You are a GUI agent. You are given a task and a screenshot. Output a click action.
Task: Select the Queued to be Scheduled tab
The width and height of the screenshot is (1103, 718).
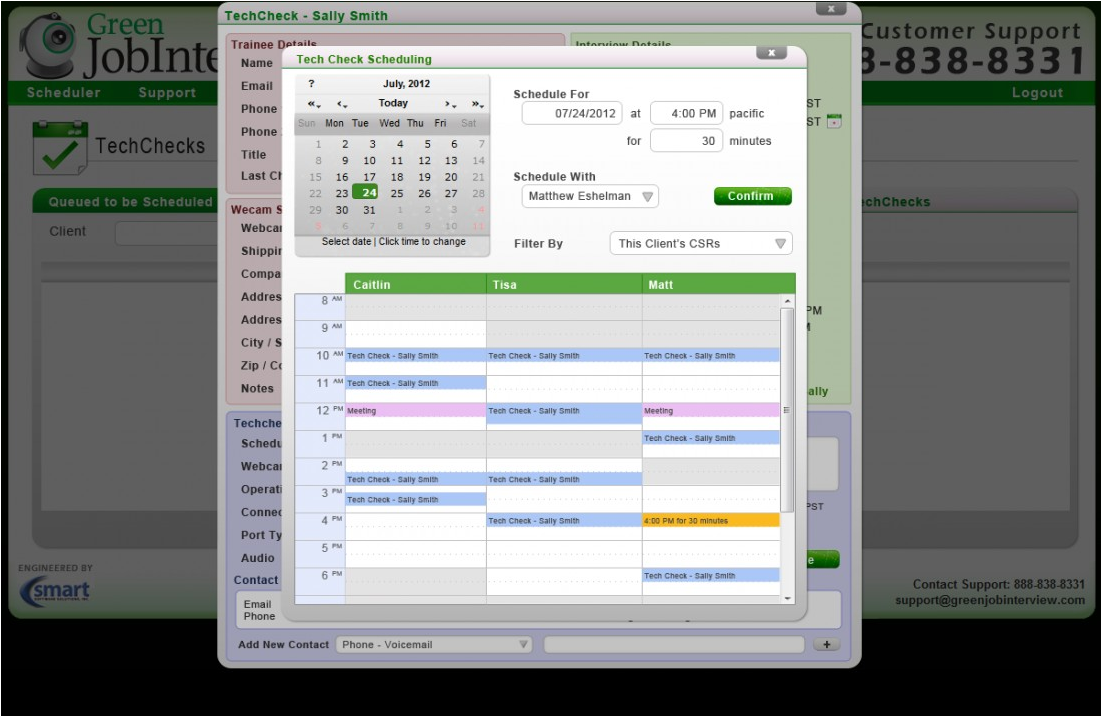tap(130, 202)
